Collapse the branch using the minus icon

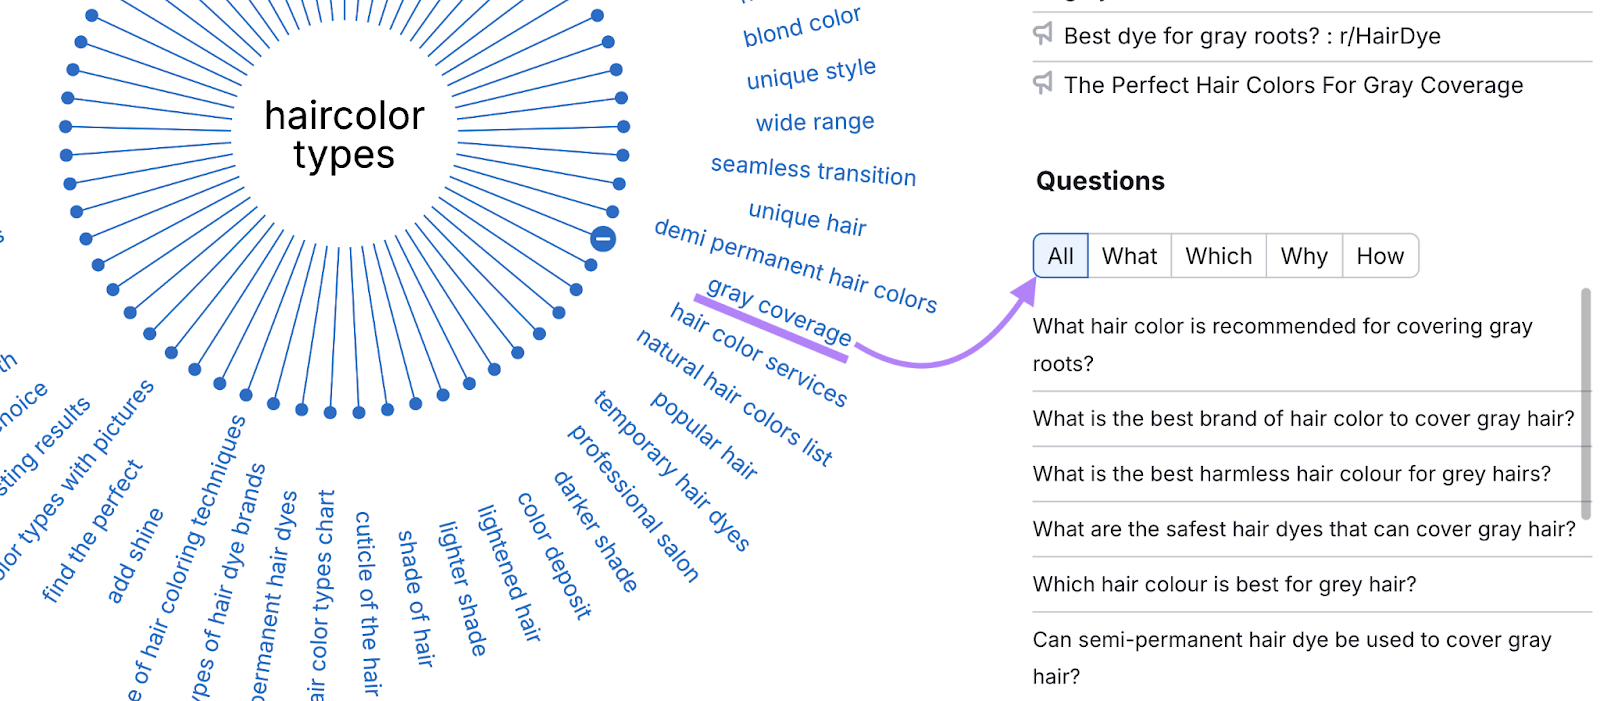pyautogui.click(x=601, y=240)
